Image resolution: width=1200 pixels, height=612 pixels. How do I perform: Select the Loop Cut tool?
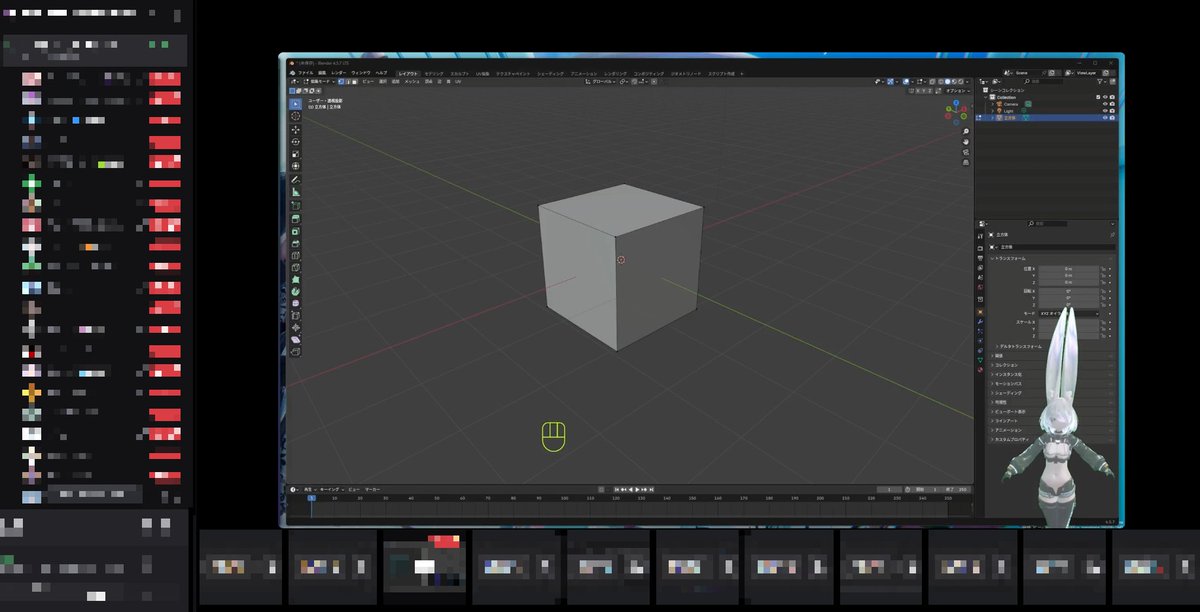[295, 256]
